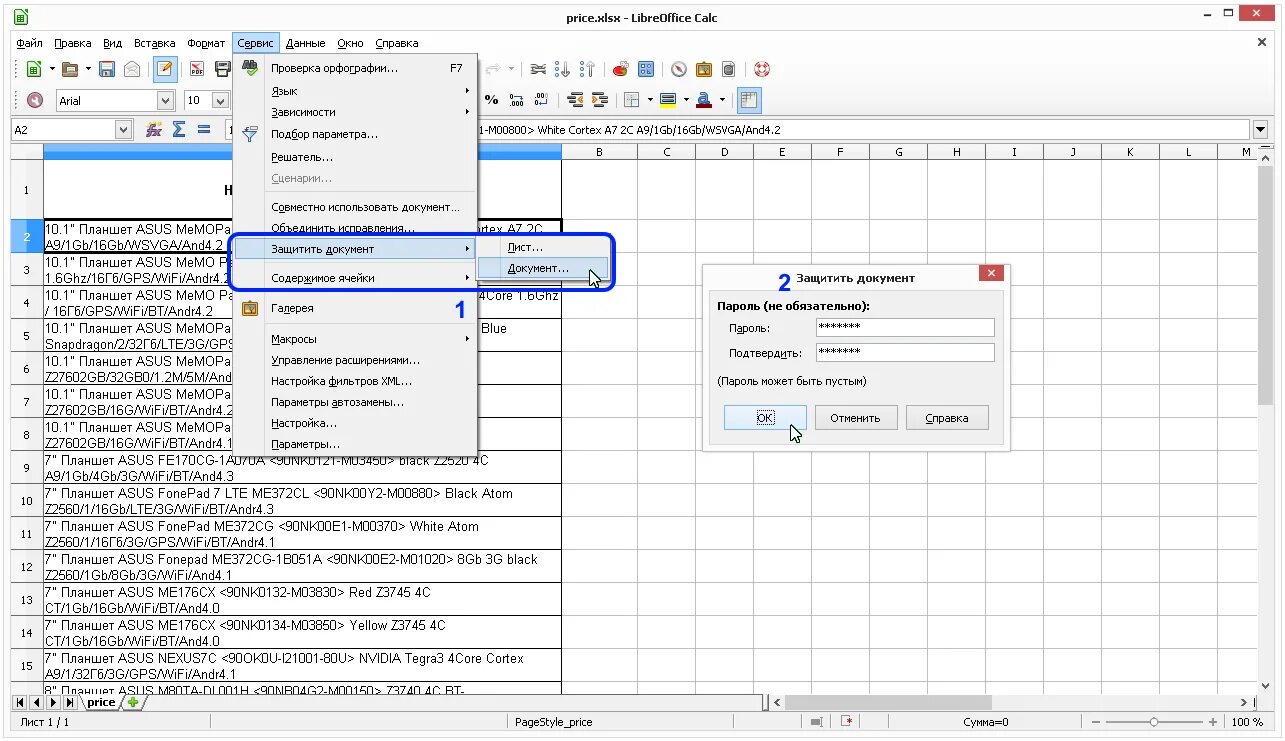
Task: Apply the yellow Background Color
Action: point(668,100)
